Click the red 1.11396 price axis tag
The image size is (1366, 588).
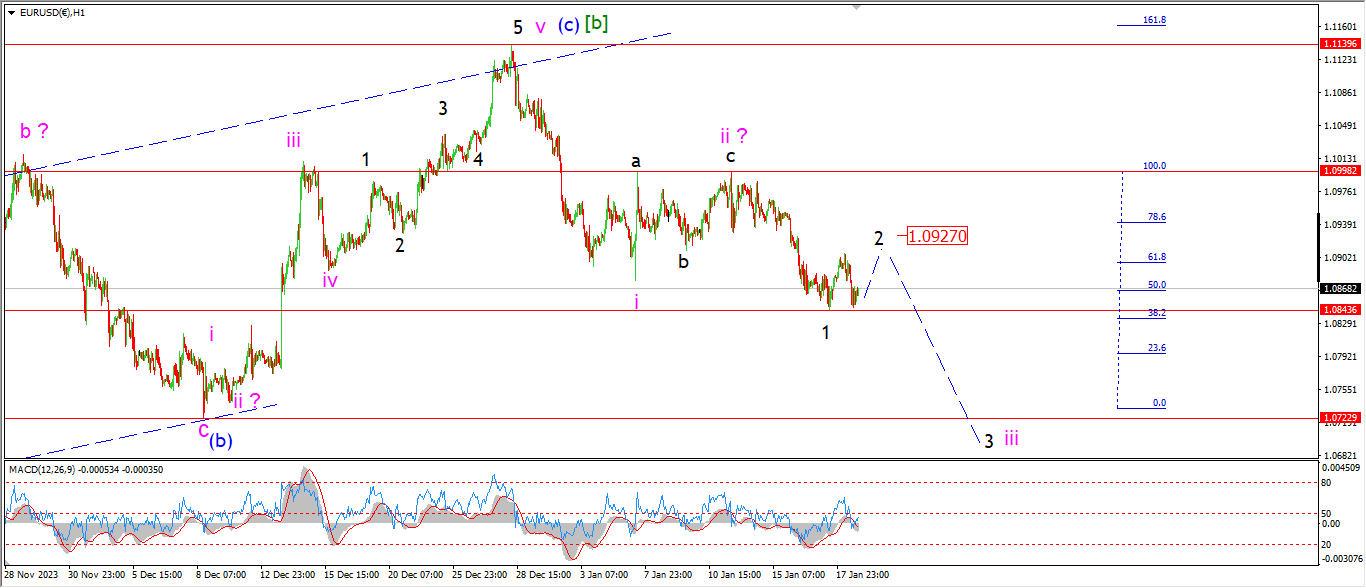coord(1338,44)
